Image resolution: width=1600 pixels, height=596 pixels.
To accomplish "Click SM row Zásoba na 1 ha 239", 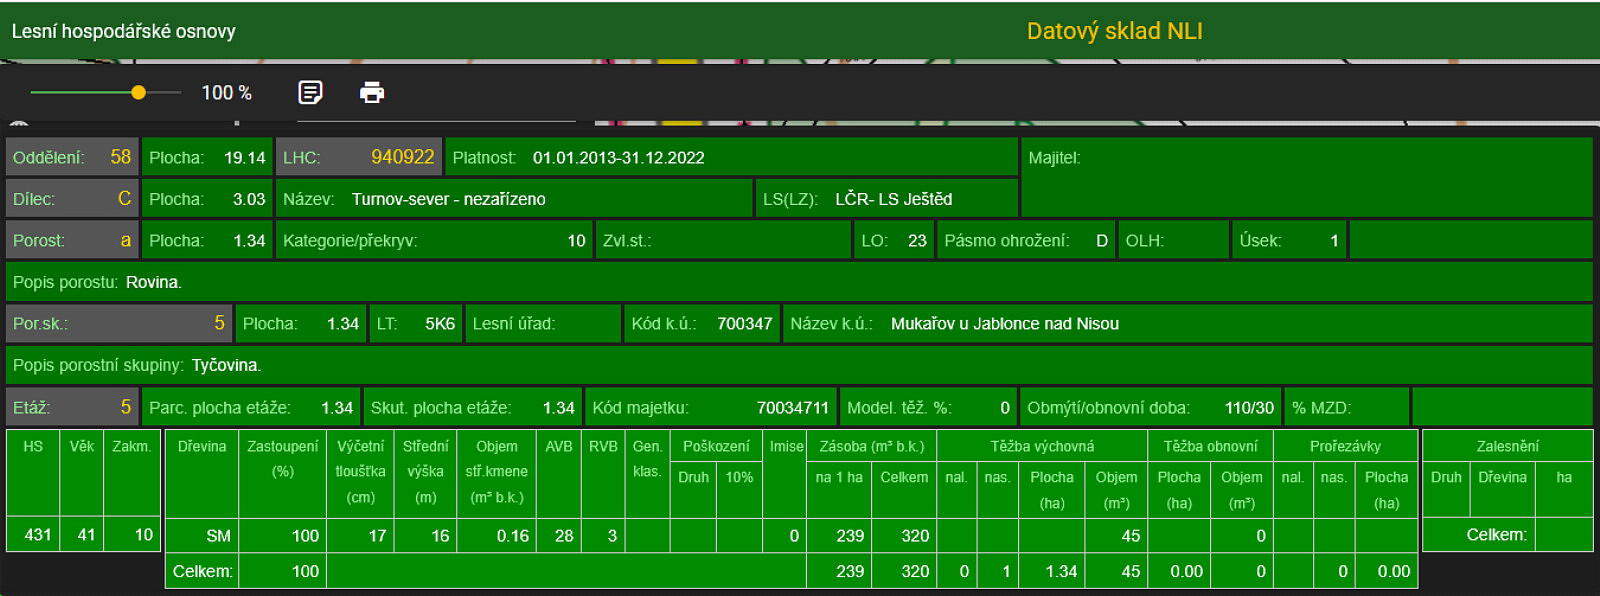I will (x=850, y=536).
